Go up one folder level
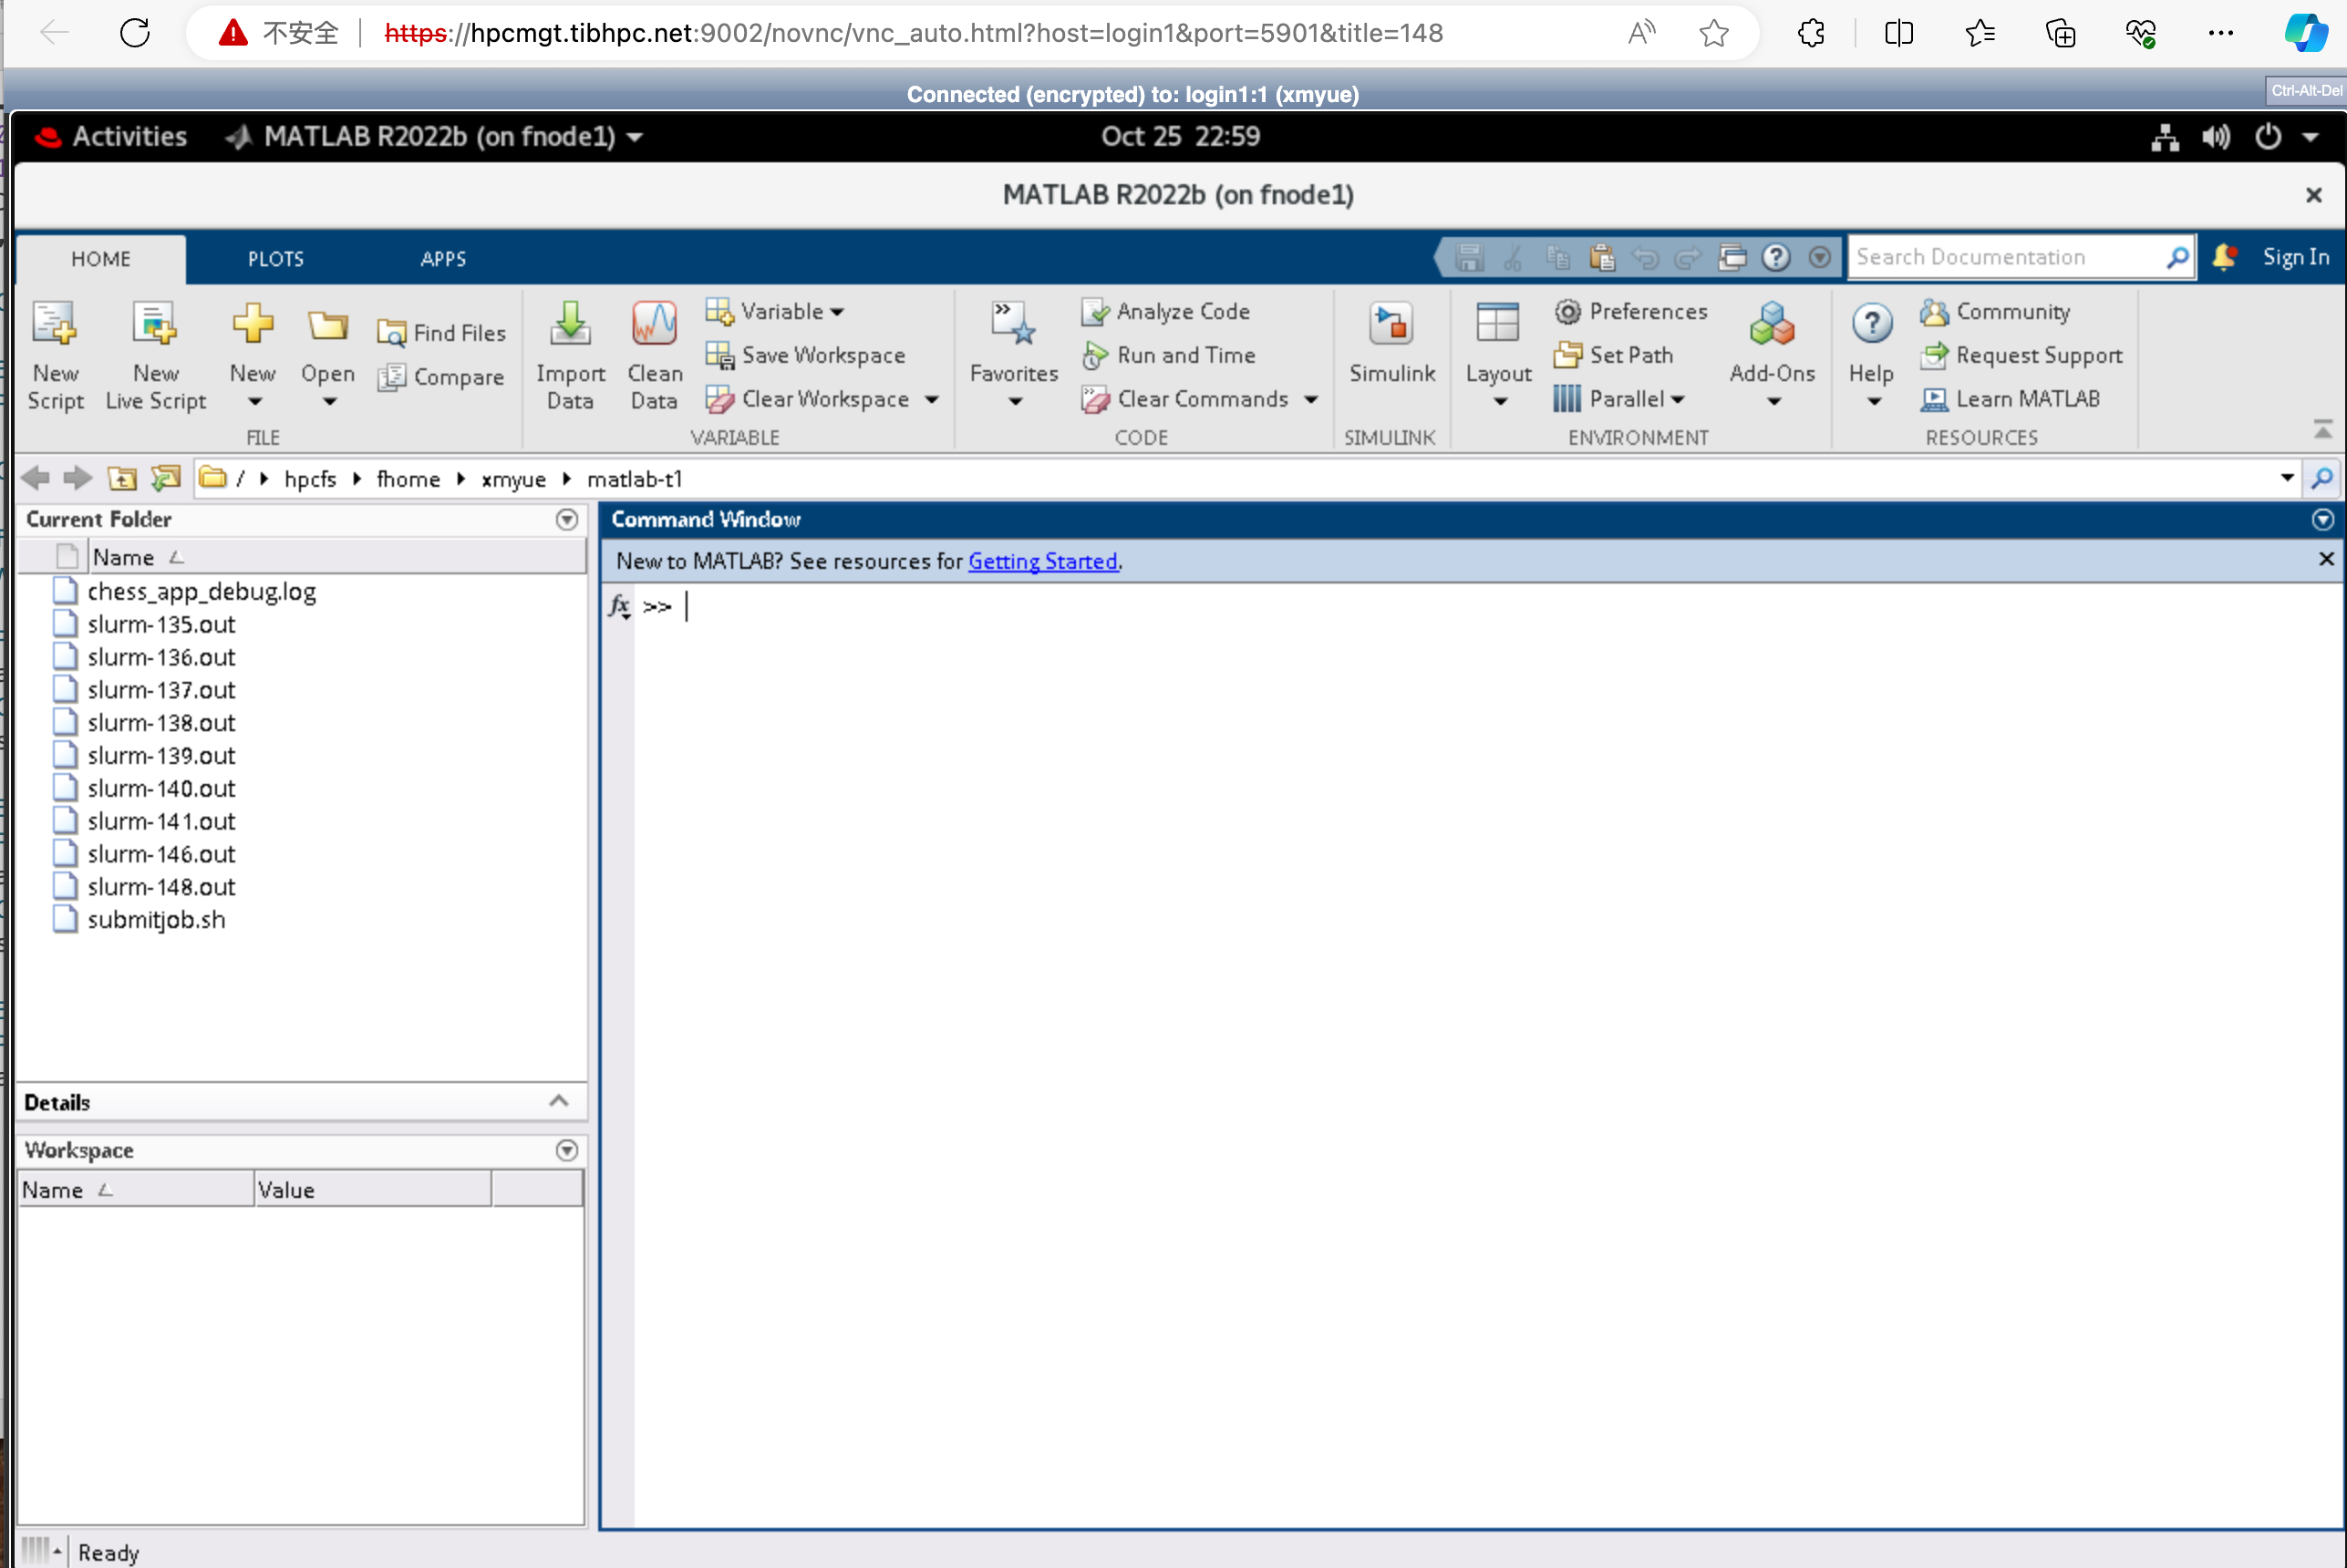 (122, 479)
